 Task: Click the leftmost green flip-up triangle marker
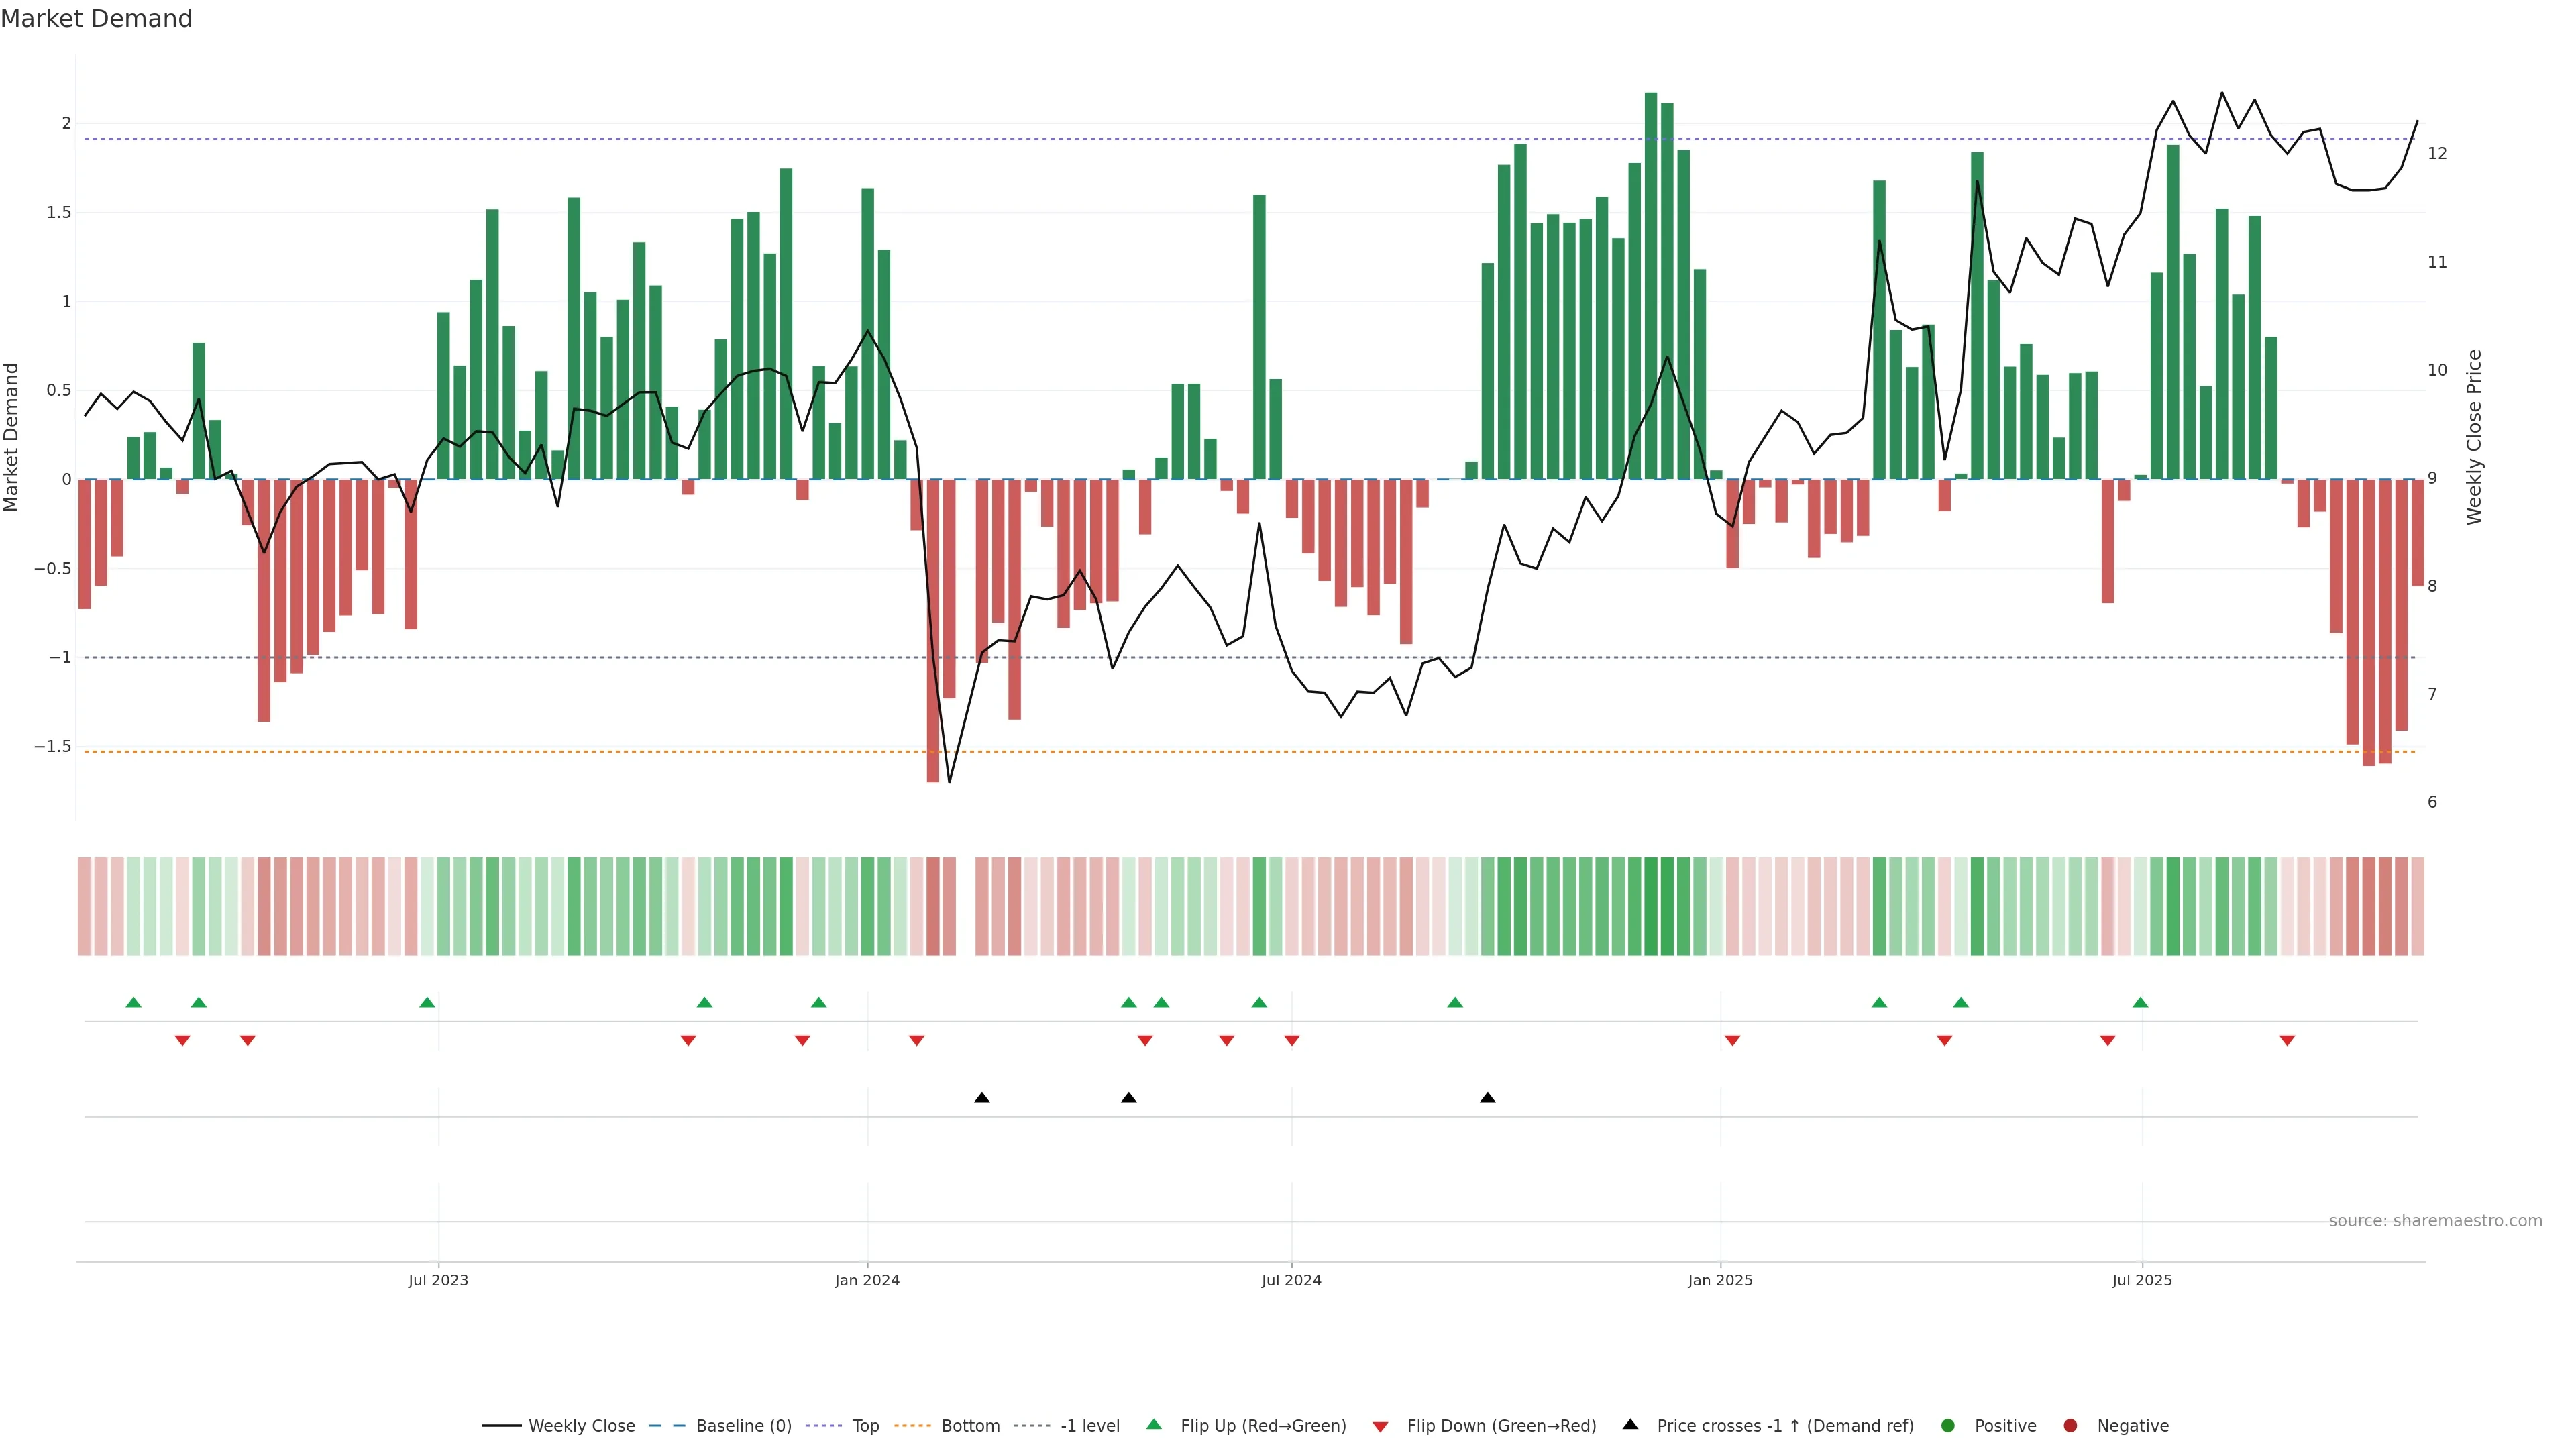pos(134,1002)
